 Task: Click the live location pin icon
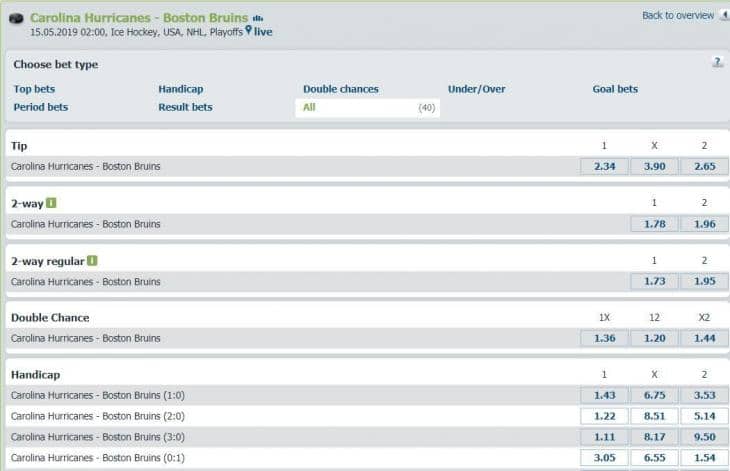(x=248, y=31)
